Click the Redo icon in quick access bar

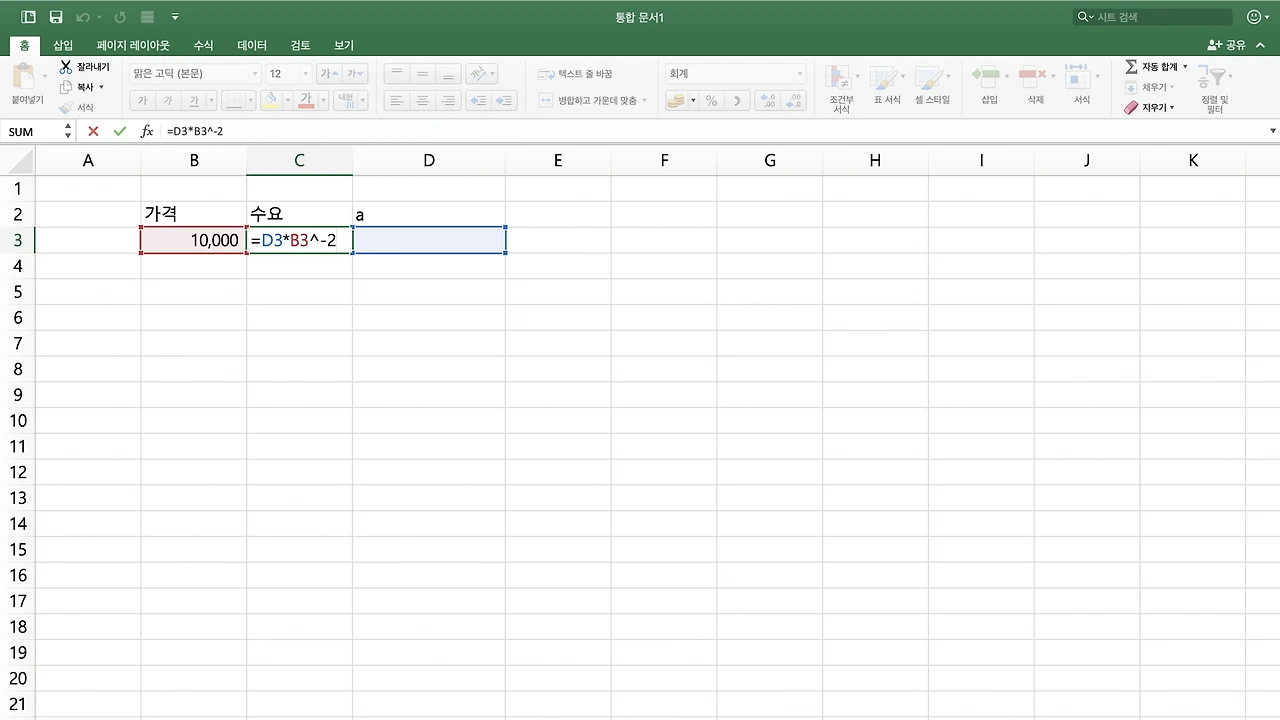click(x=120, y=17)
